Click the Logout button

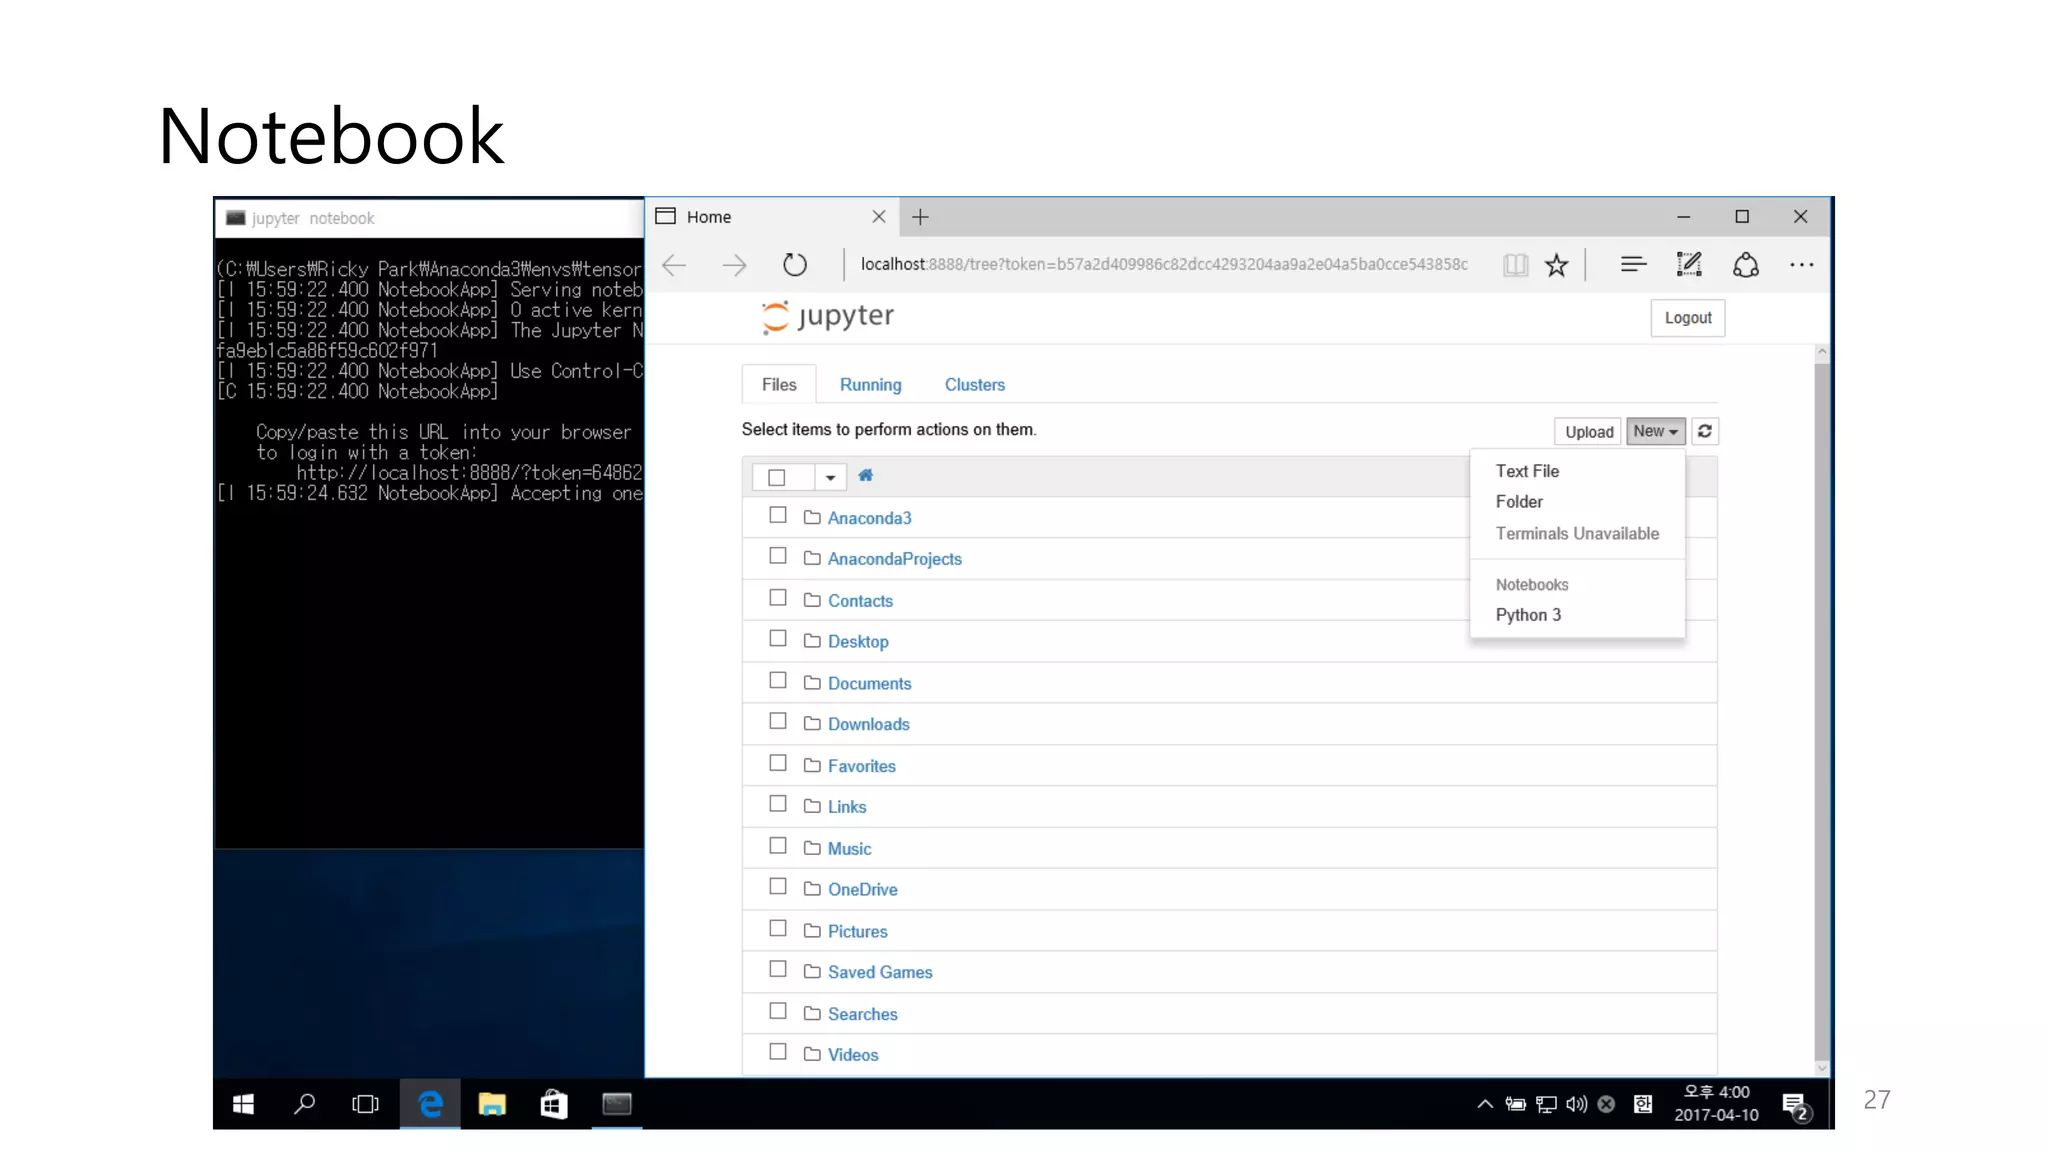(x=1688, y=318)
